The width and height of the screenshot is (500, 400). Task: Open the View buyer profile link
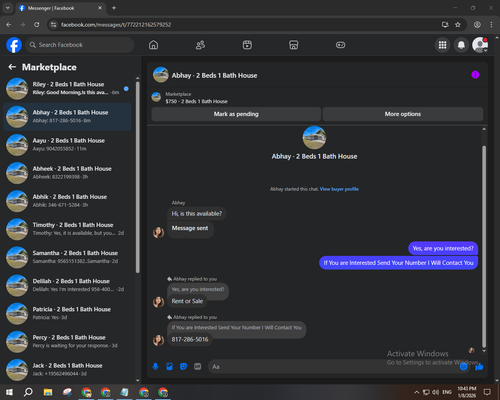pyautogui.click(x=339, y=189)
